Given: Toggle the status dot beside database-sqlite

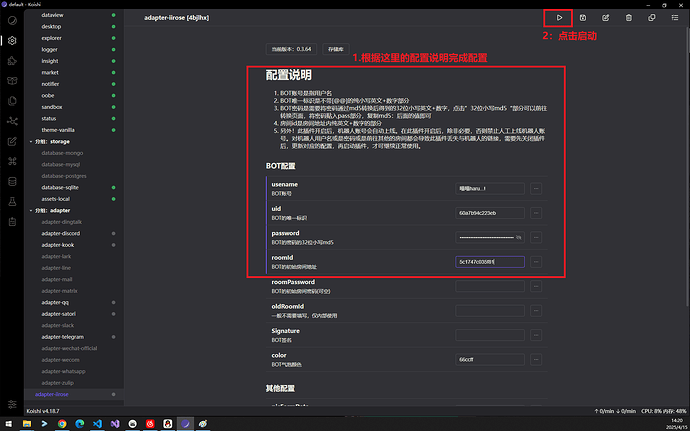Looking at the screenshot, I should [x=114, y=188].
